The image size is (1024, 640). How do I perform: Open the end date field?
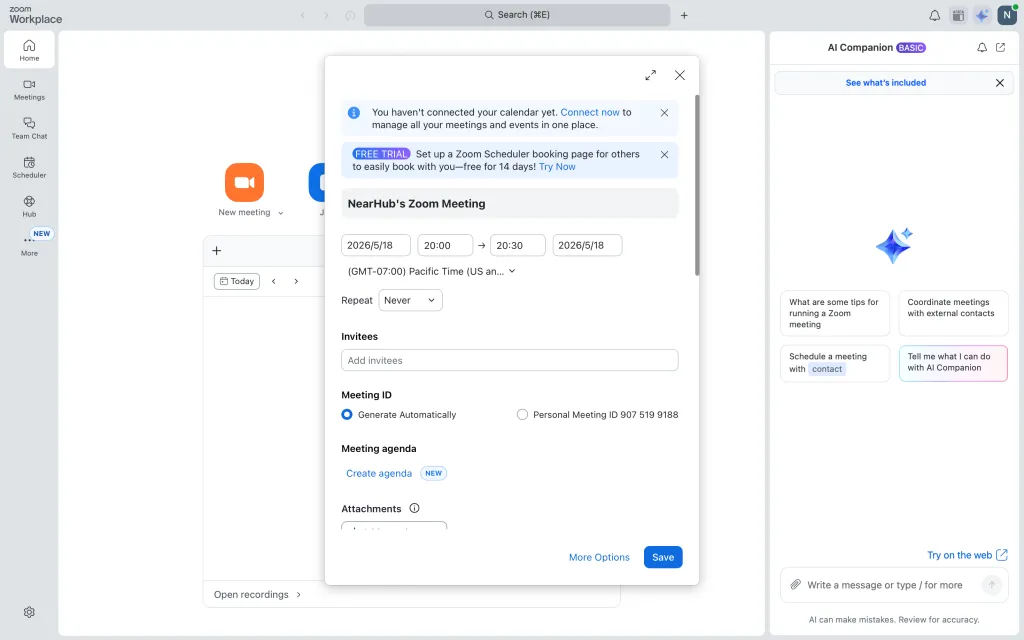587,246
